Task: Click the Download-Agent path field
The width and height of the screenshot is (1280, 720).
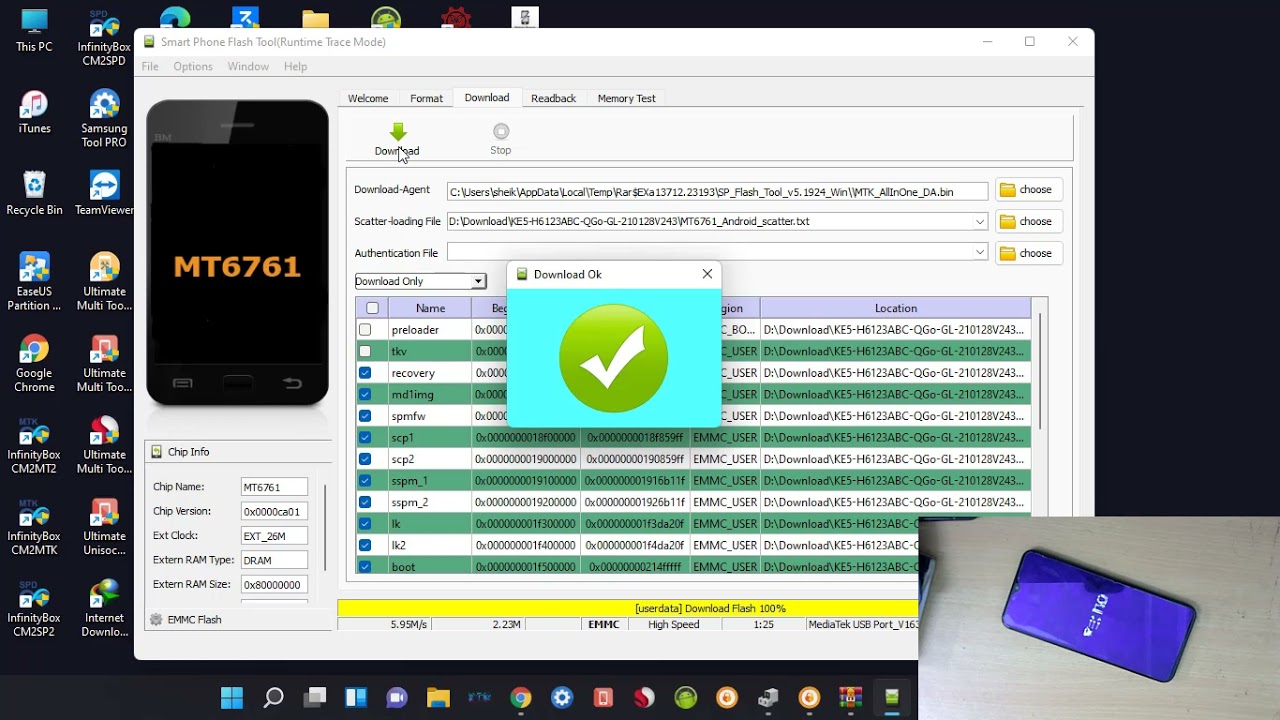Action: 717,191
